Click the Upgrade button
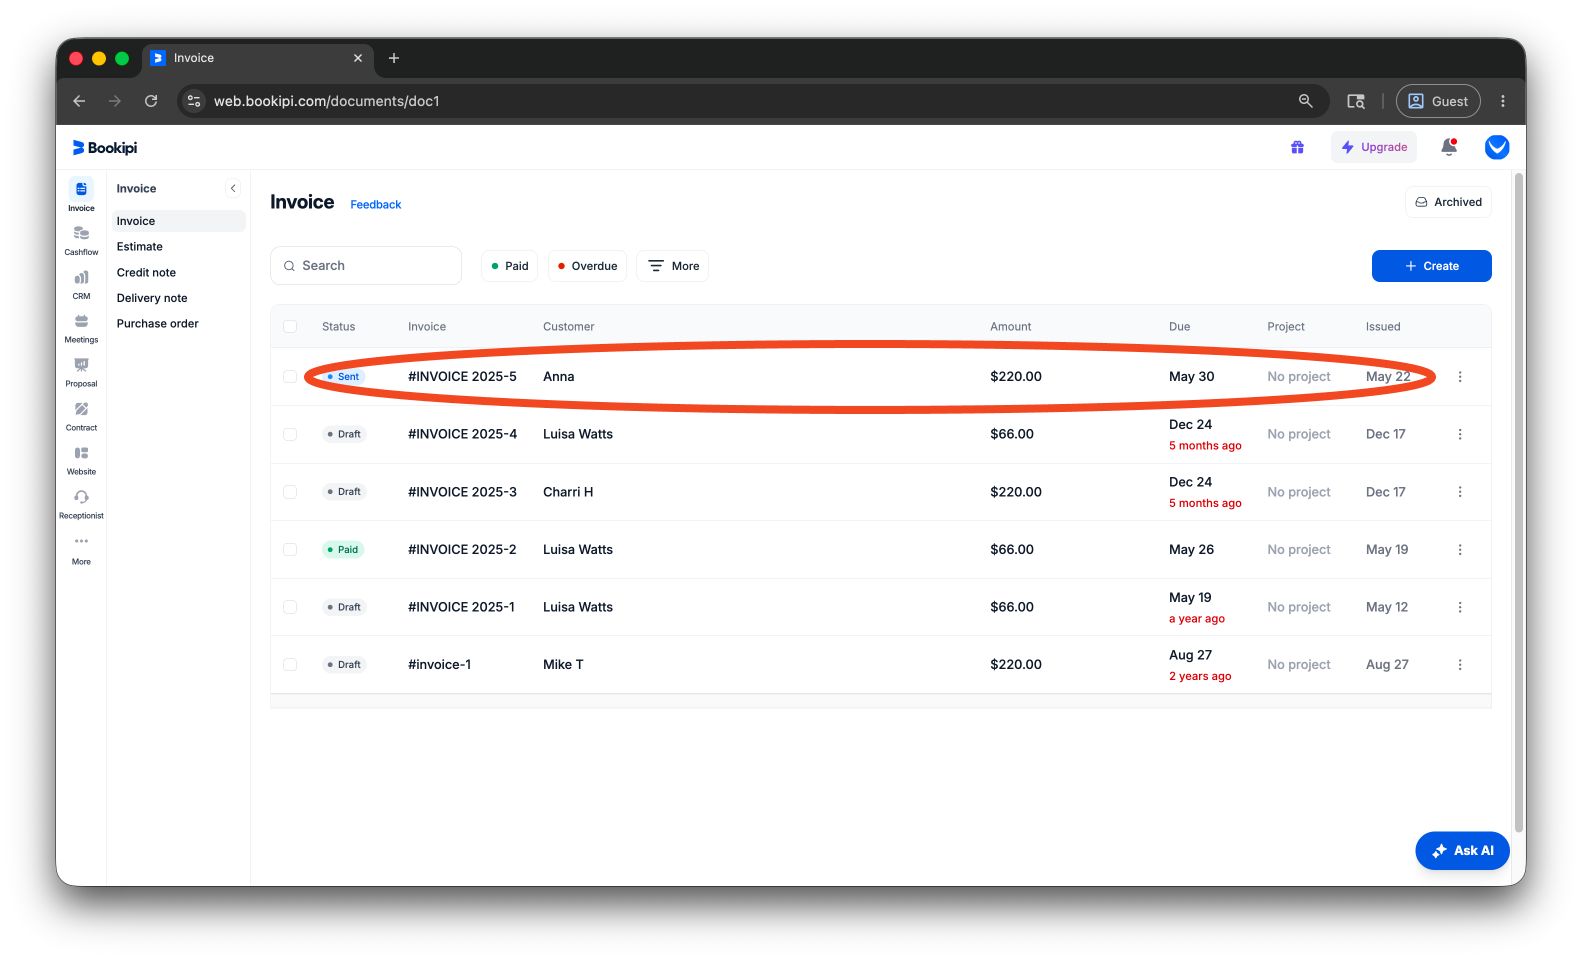 [x=1374, y=147]
